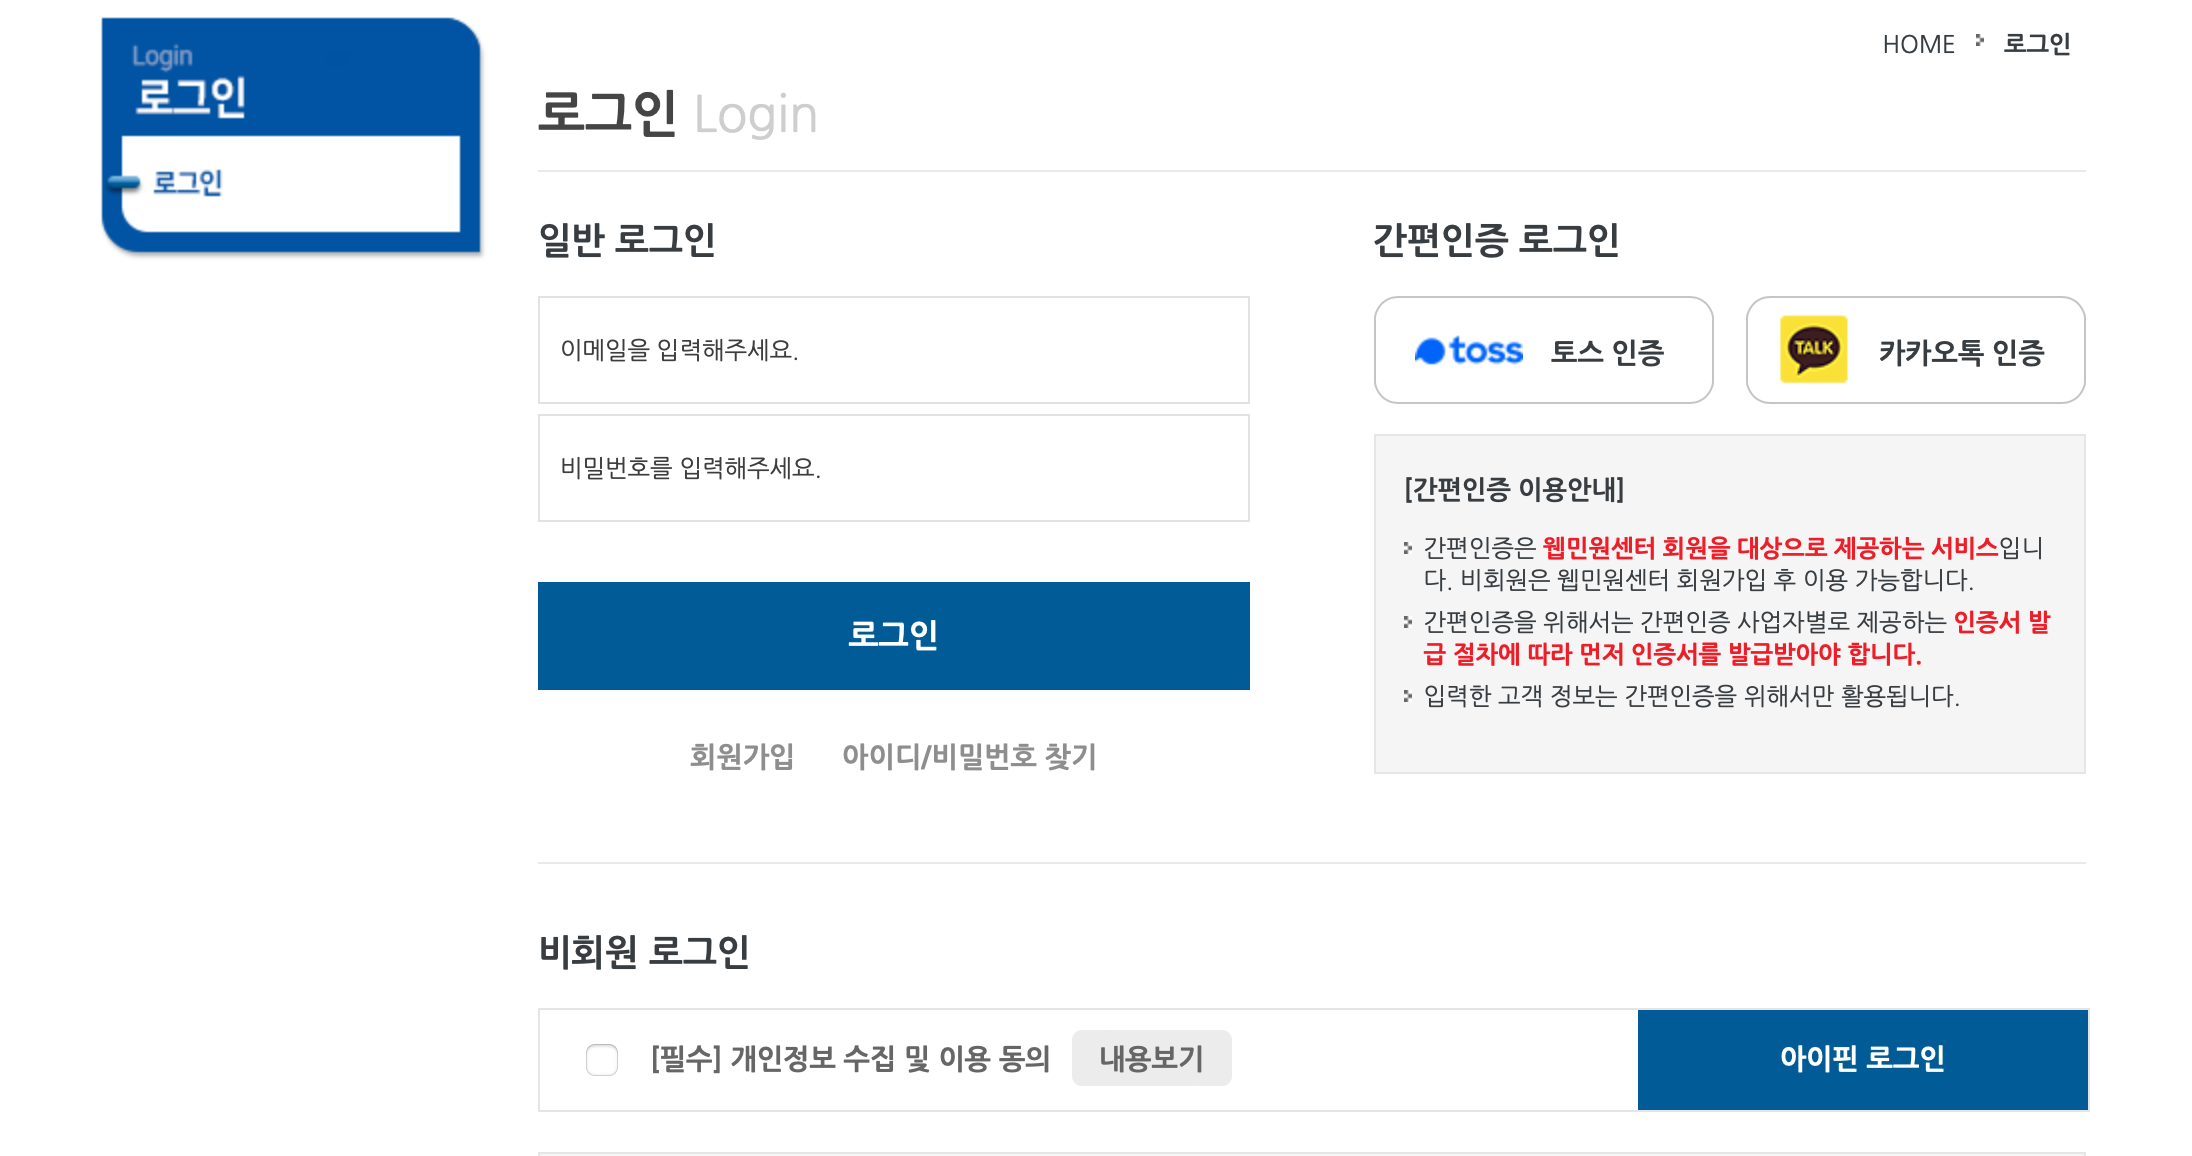Choose 카카오톡 인증 login button
Viewport: 2192px width, 1156px height.
point(1916,350)
